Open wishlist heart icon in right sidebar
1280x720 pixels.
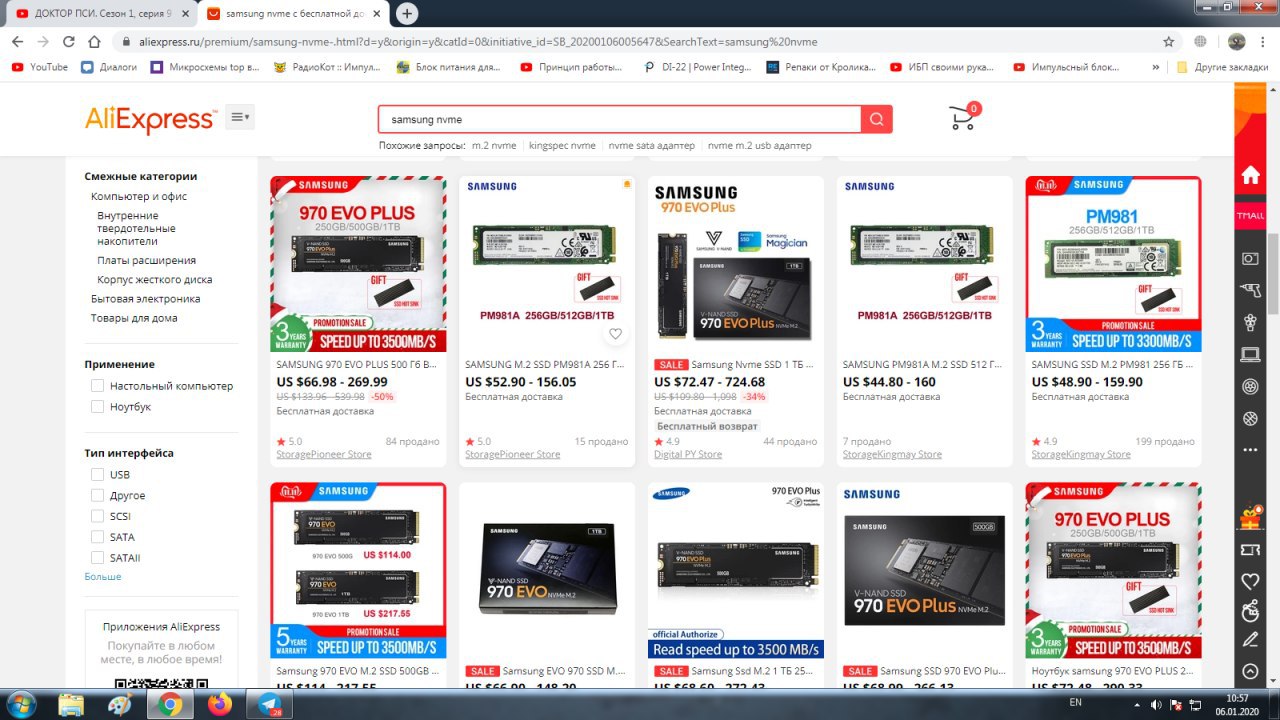[x=1250, y=581]
